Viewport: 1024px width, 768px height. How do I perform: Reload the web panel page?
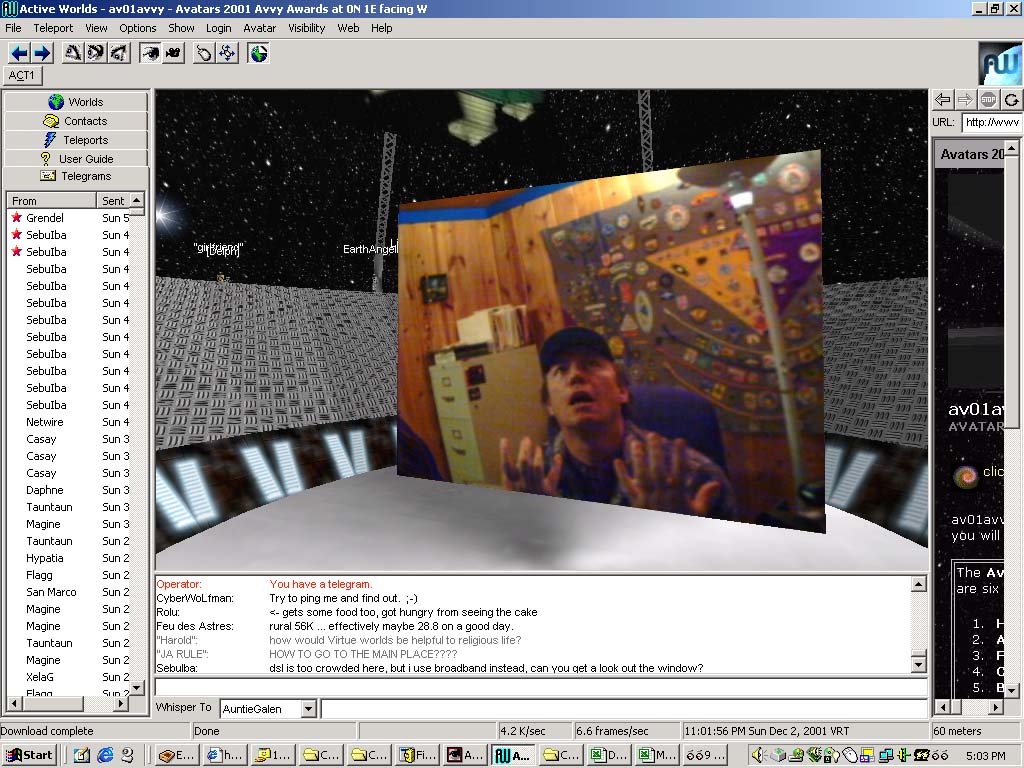1012,99
